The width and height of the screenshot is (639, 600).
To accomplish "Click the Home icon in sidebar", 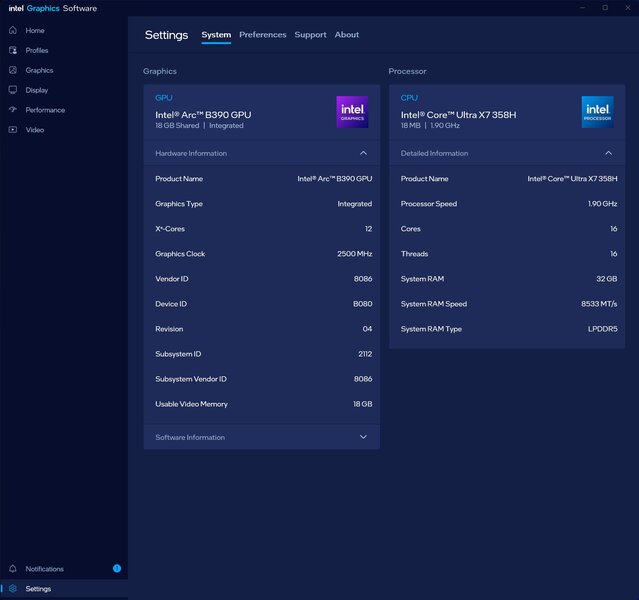I will (13, 30).
